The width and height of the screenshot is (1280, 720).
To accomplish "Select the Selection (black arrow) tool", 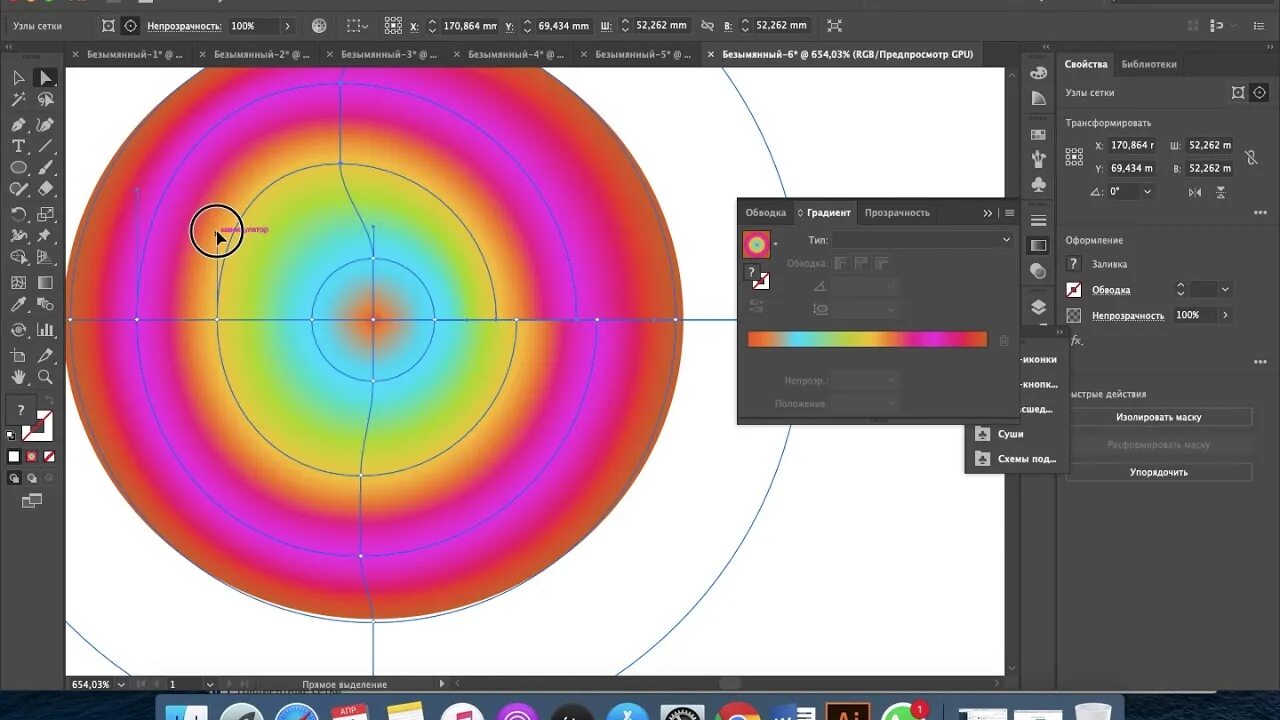I will point(18,78).
